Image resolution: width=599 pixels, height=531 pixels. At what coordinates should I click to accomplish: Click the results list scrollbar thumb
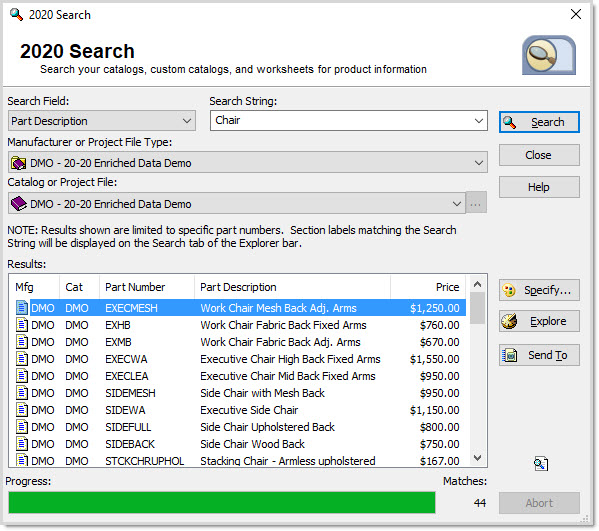(x=477, y=308)
